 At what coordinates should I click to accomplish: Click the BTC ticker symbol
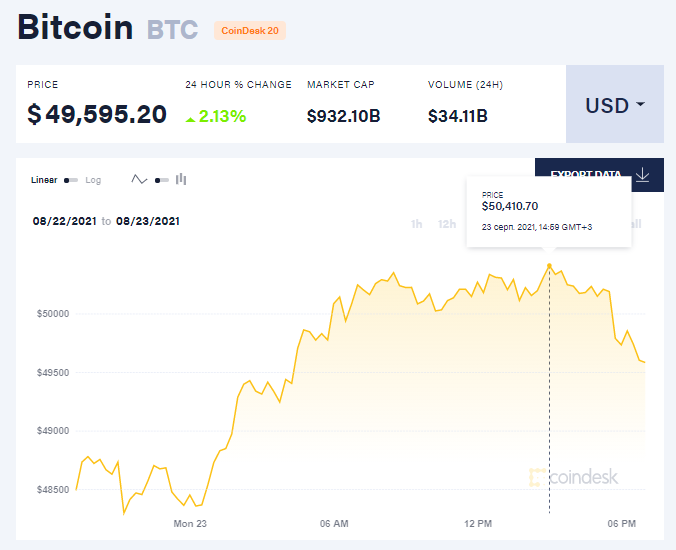(x=173, y=29)
